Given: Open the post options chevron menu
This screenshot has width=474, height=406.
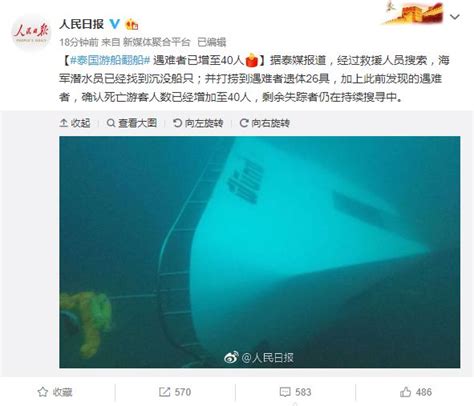Looking at the screenshot, I should tap(455, 16).
